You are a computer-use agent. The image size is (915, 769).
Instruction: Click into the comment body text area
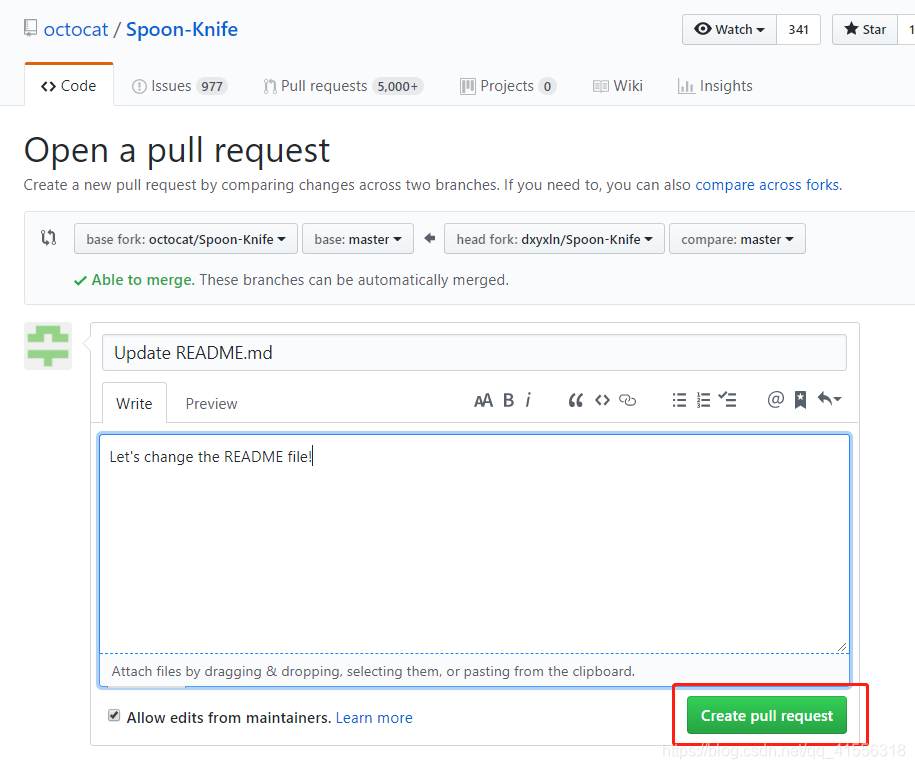click(x=474, y=543)
